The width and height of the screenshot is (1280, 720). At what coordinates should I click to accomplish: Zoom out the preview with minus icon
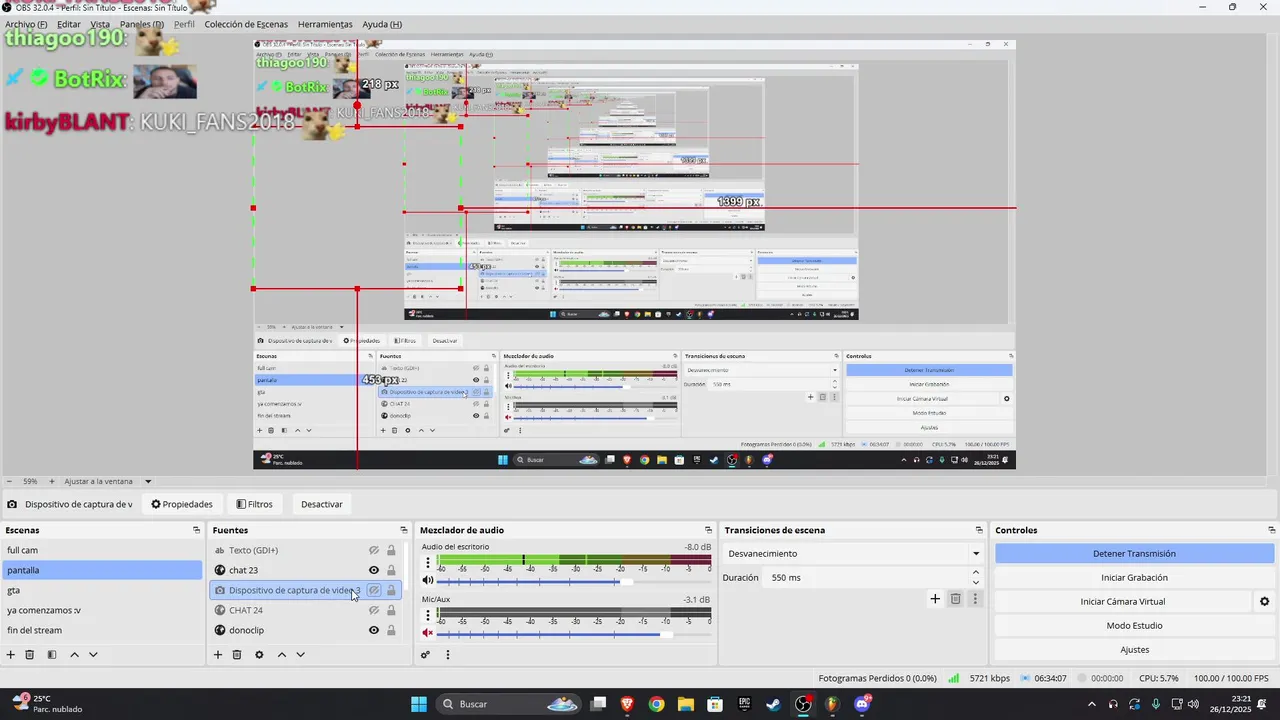coord(9,481)
